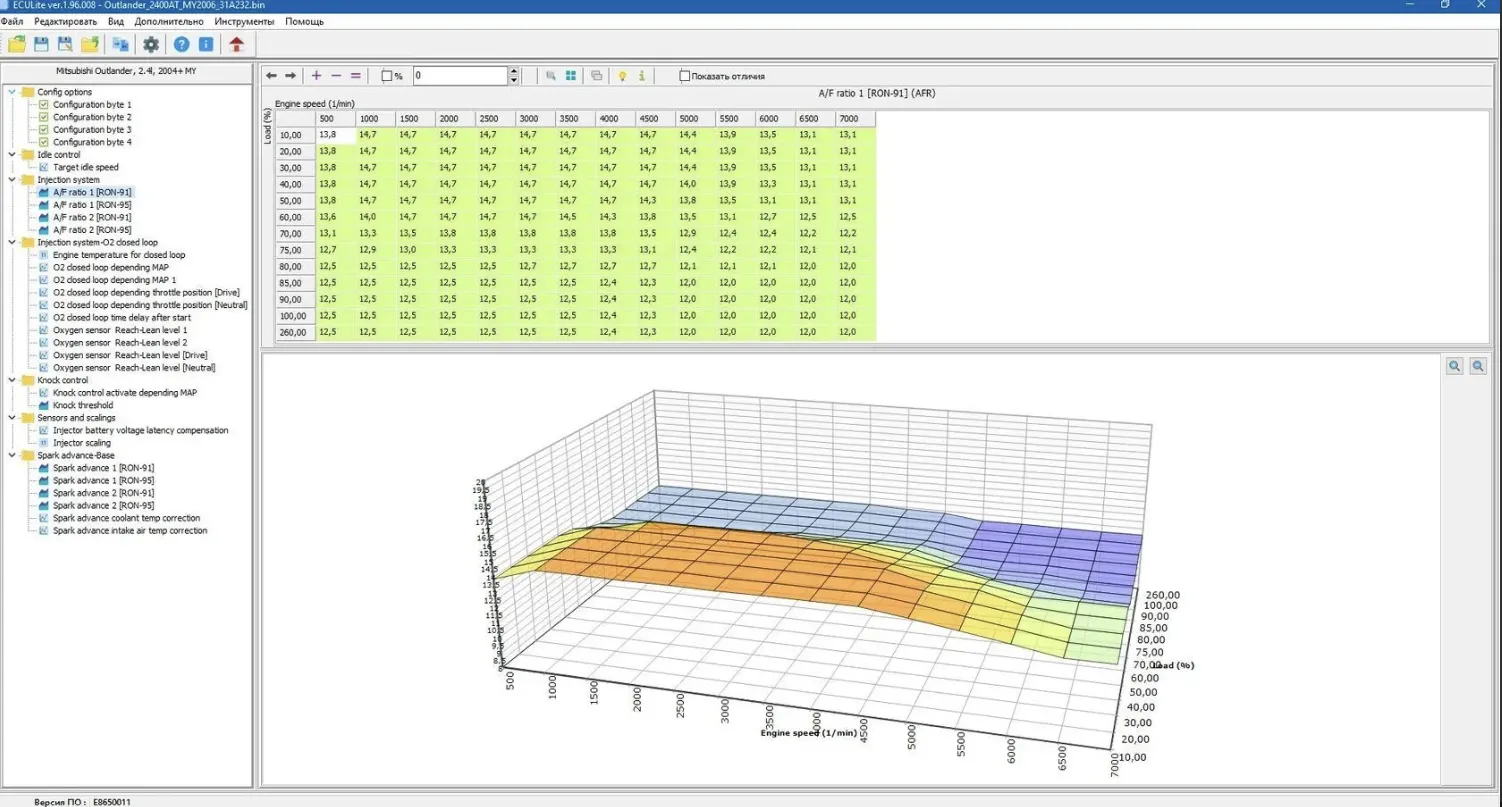The height and width of the screenshot is (807, 1502).
Task: Click the first blue Save diskette icon
Action: point(41,44)
